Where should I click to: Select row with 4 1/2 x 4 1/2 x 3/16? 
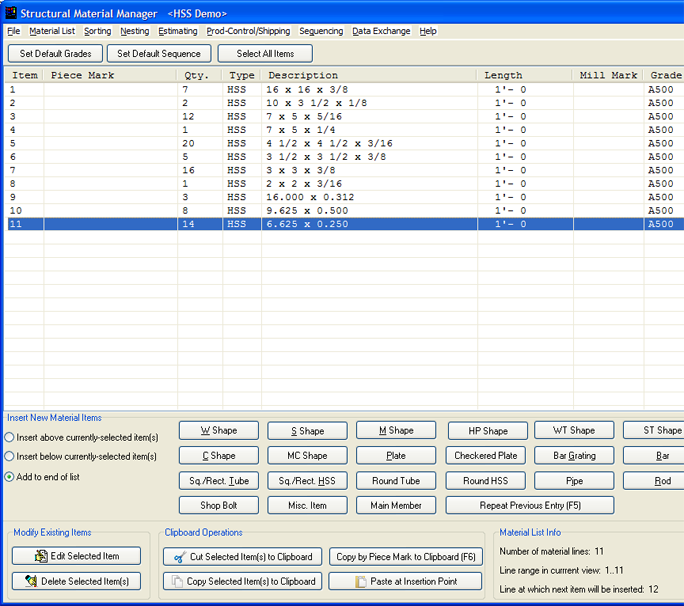click(x=345, y=144)
